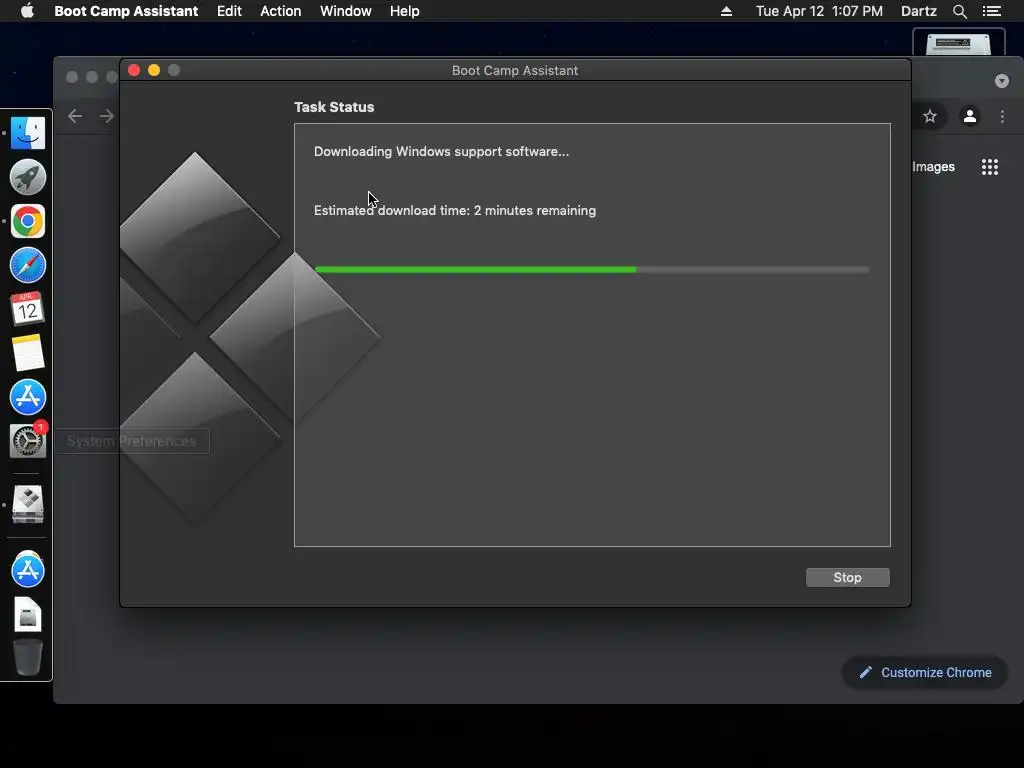Click 'Estimated download time: 2 minutes remaining'
The height and width of the screenshot is (768, 1024).
(x=455, y=210)
